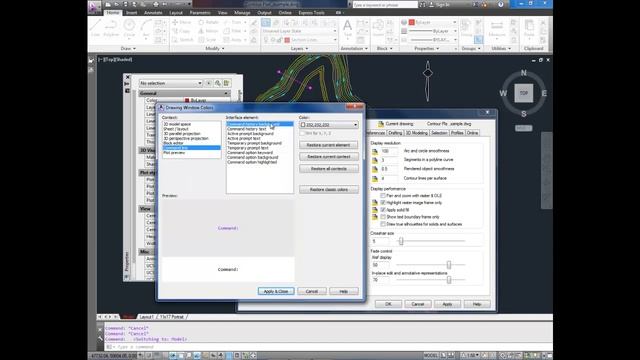Toggle Show text boundary frame only
The image size is (640, 360).
click(383, 217)
